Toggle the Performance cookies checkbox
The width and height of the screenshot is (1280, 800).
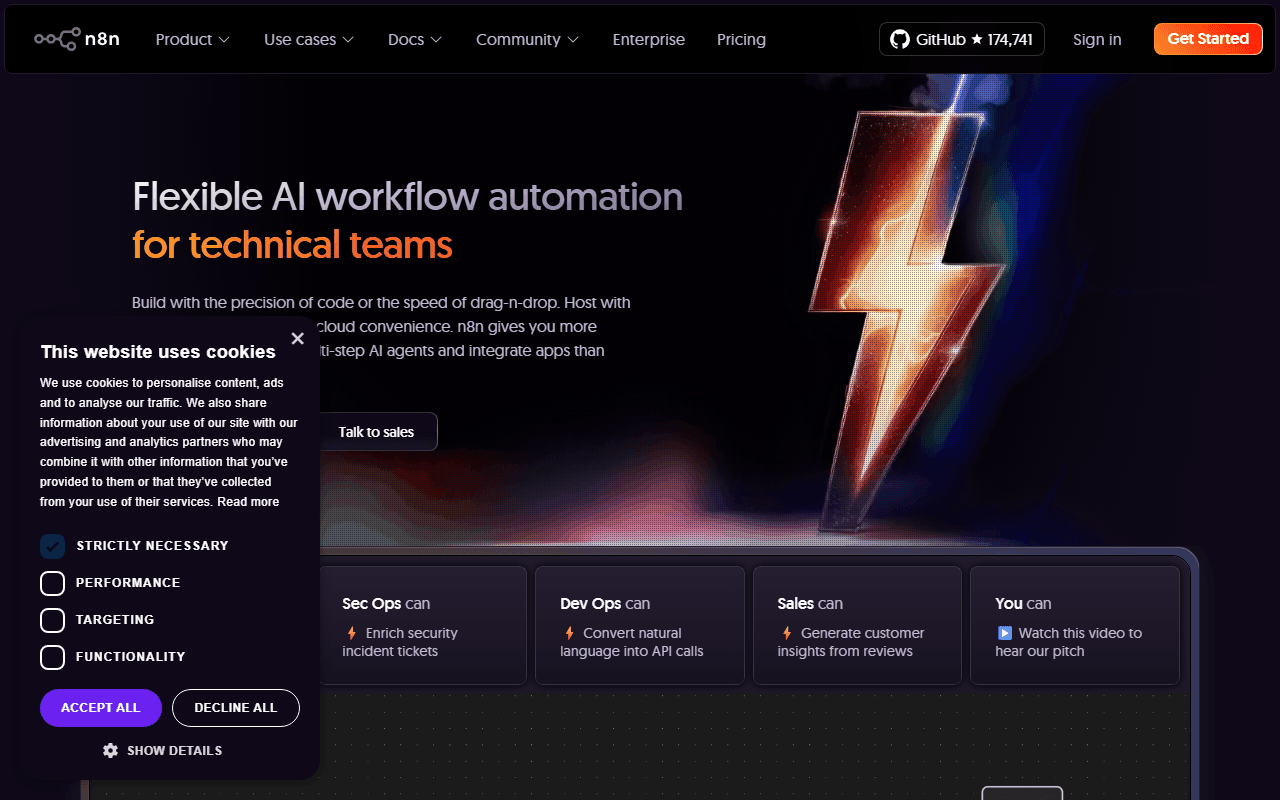52,583
